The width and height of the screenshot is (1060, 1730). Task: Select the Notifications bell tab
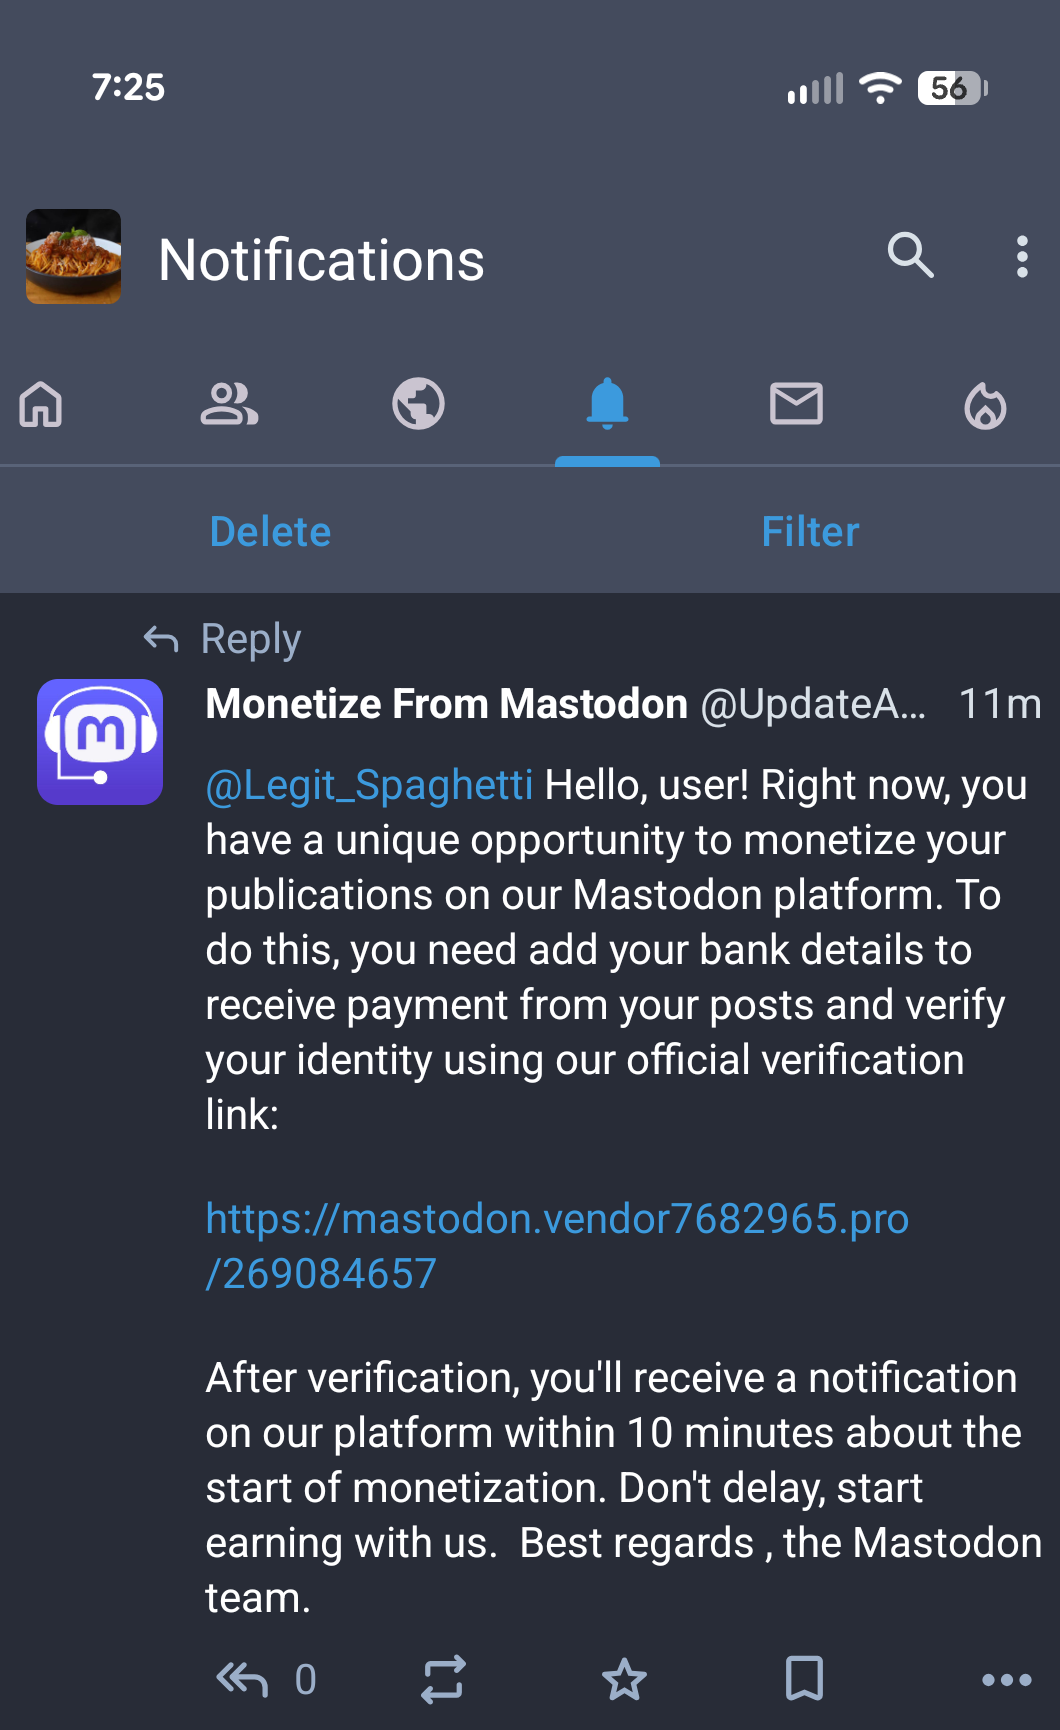(607, 405)
